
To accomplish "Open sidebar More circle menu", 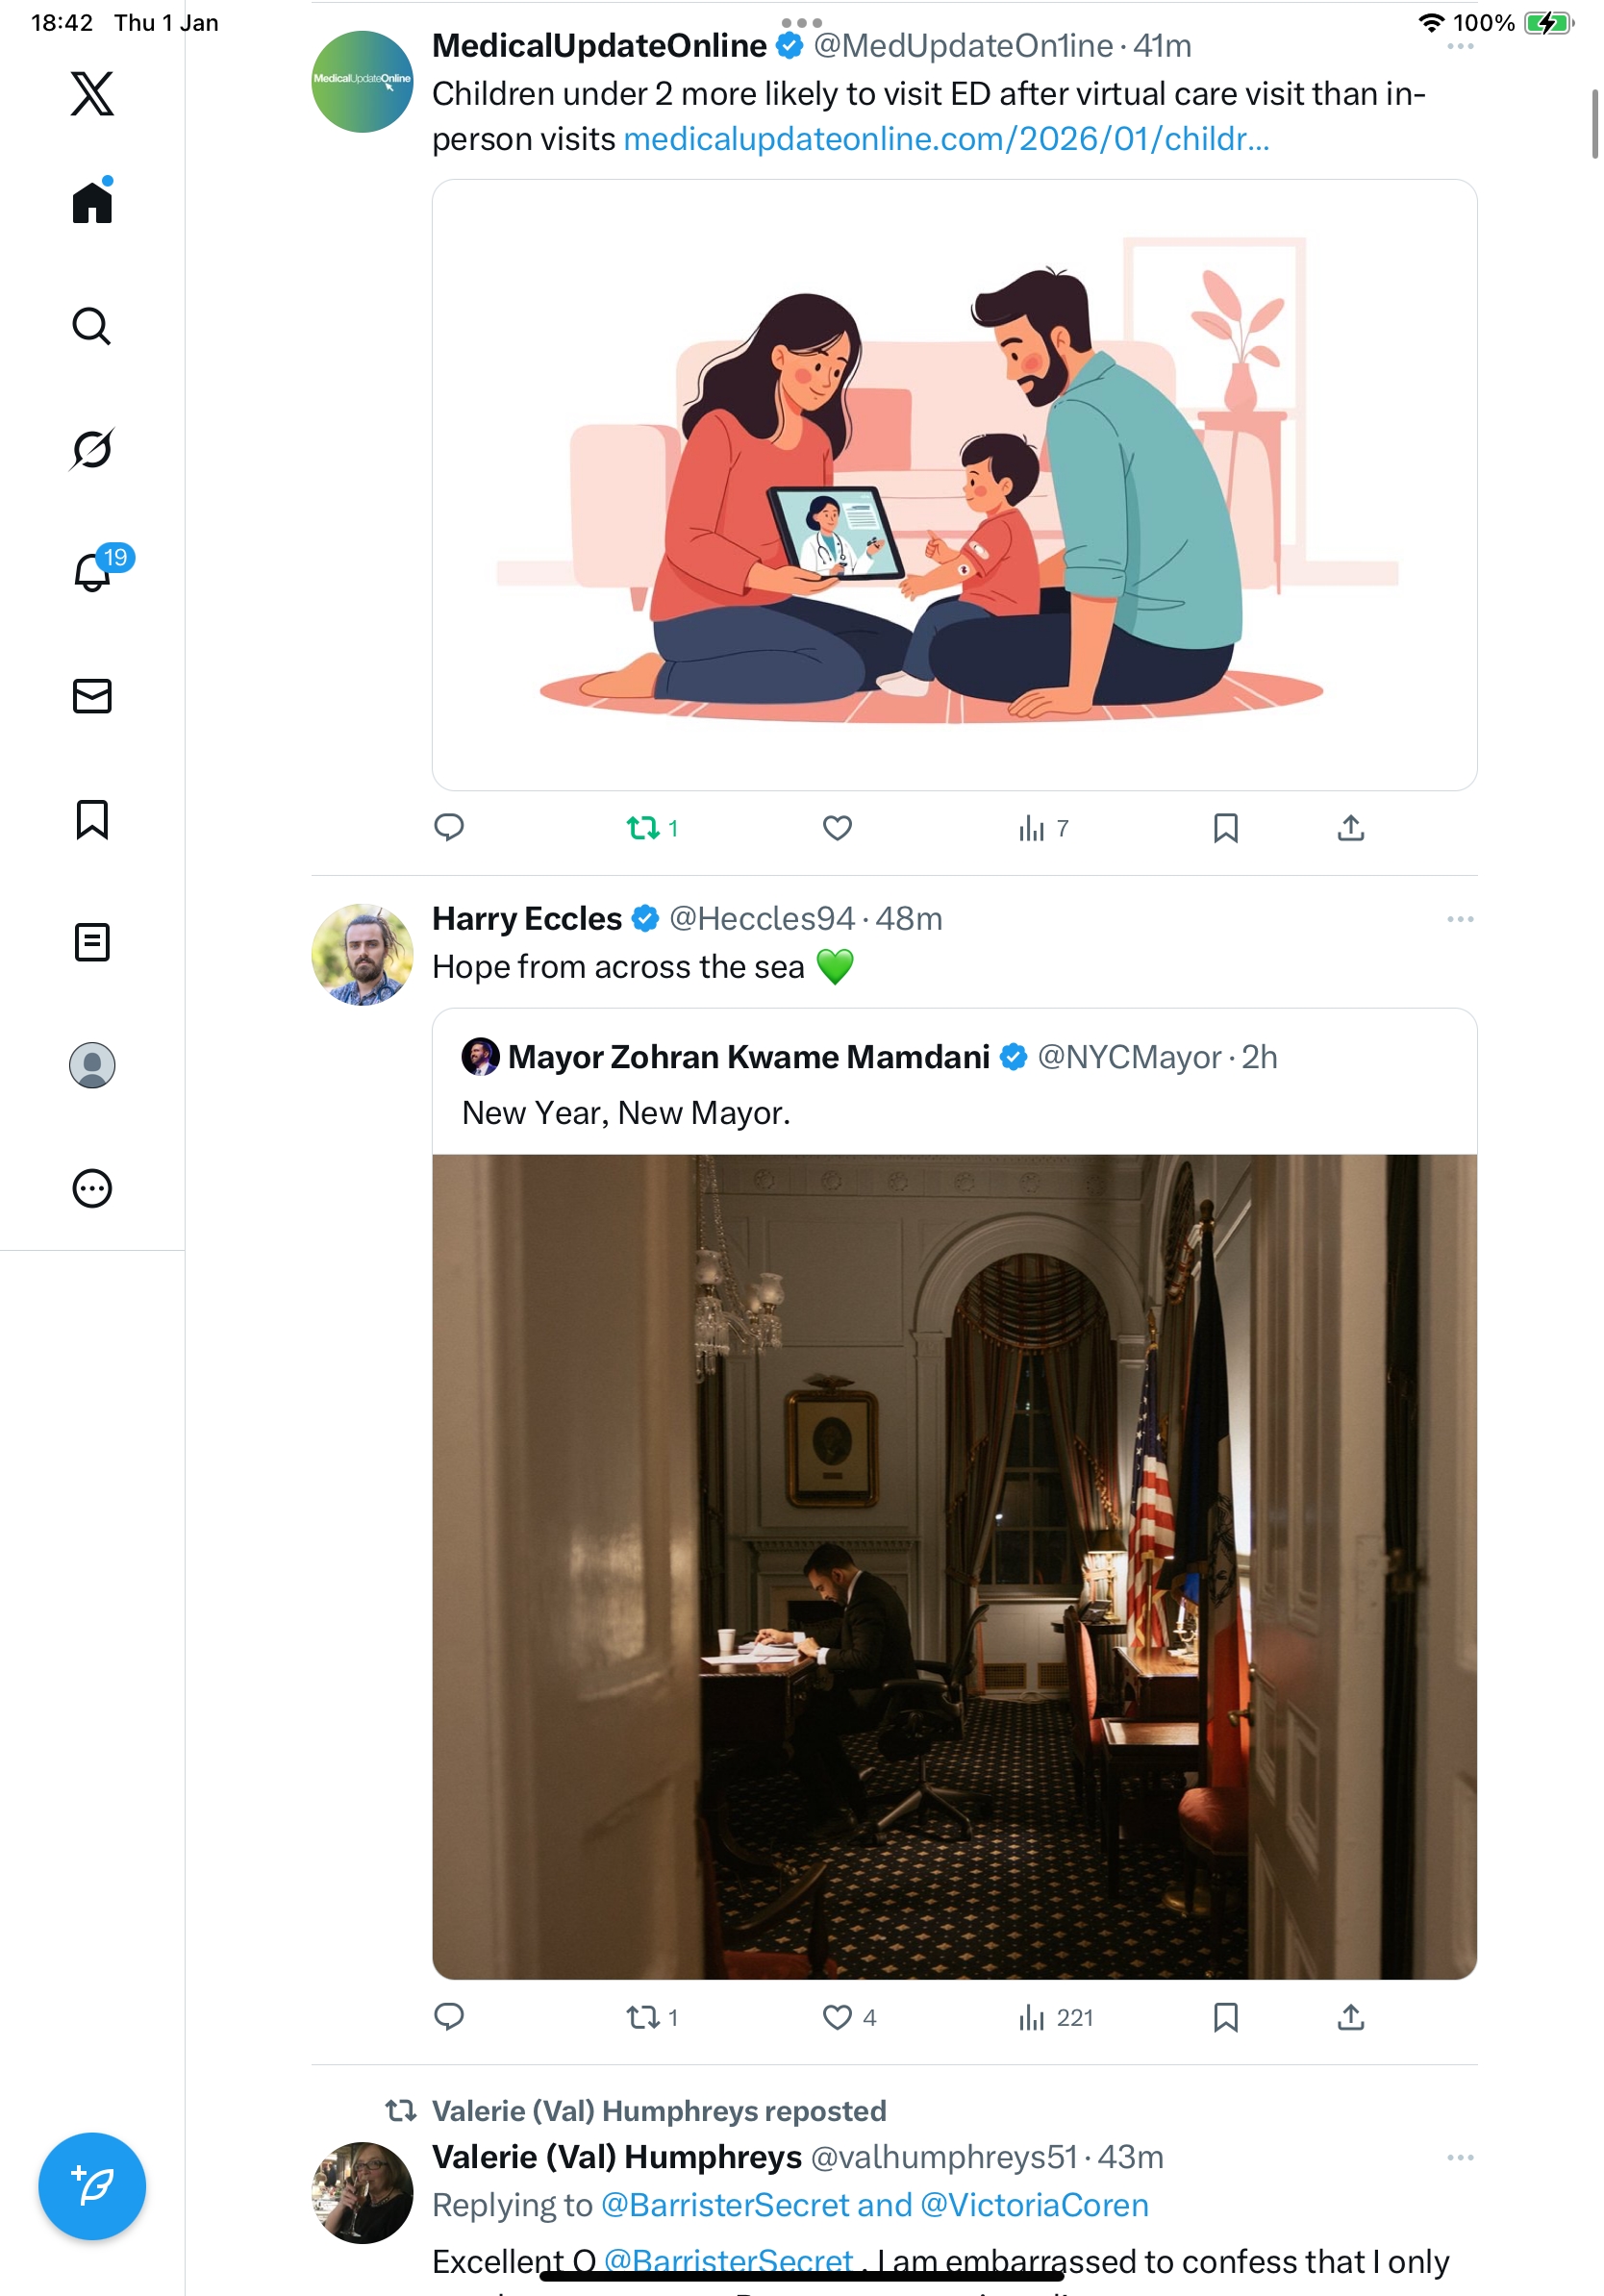I will [x=92, y=1189].
